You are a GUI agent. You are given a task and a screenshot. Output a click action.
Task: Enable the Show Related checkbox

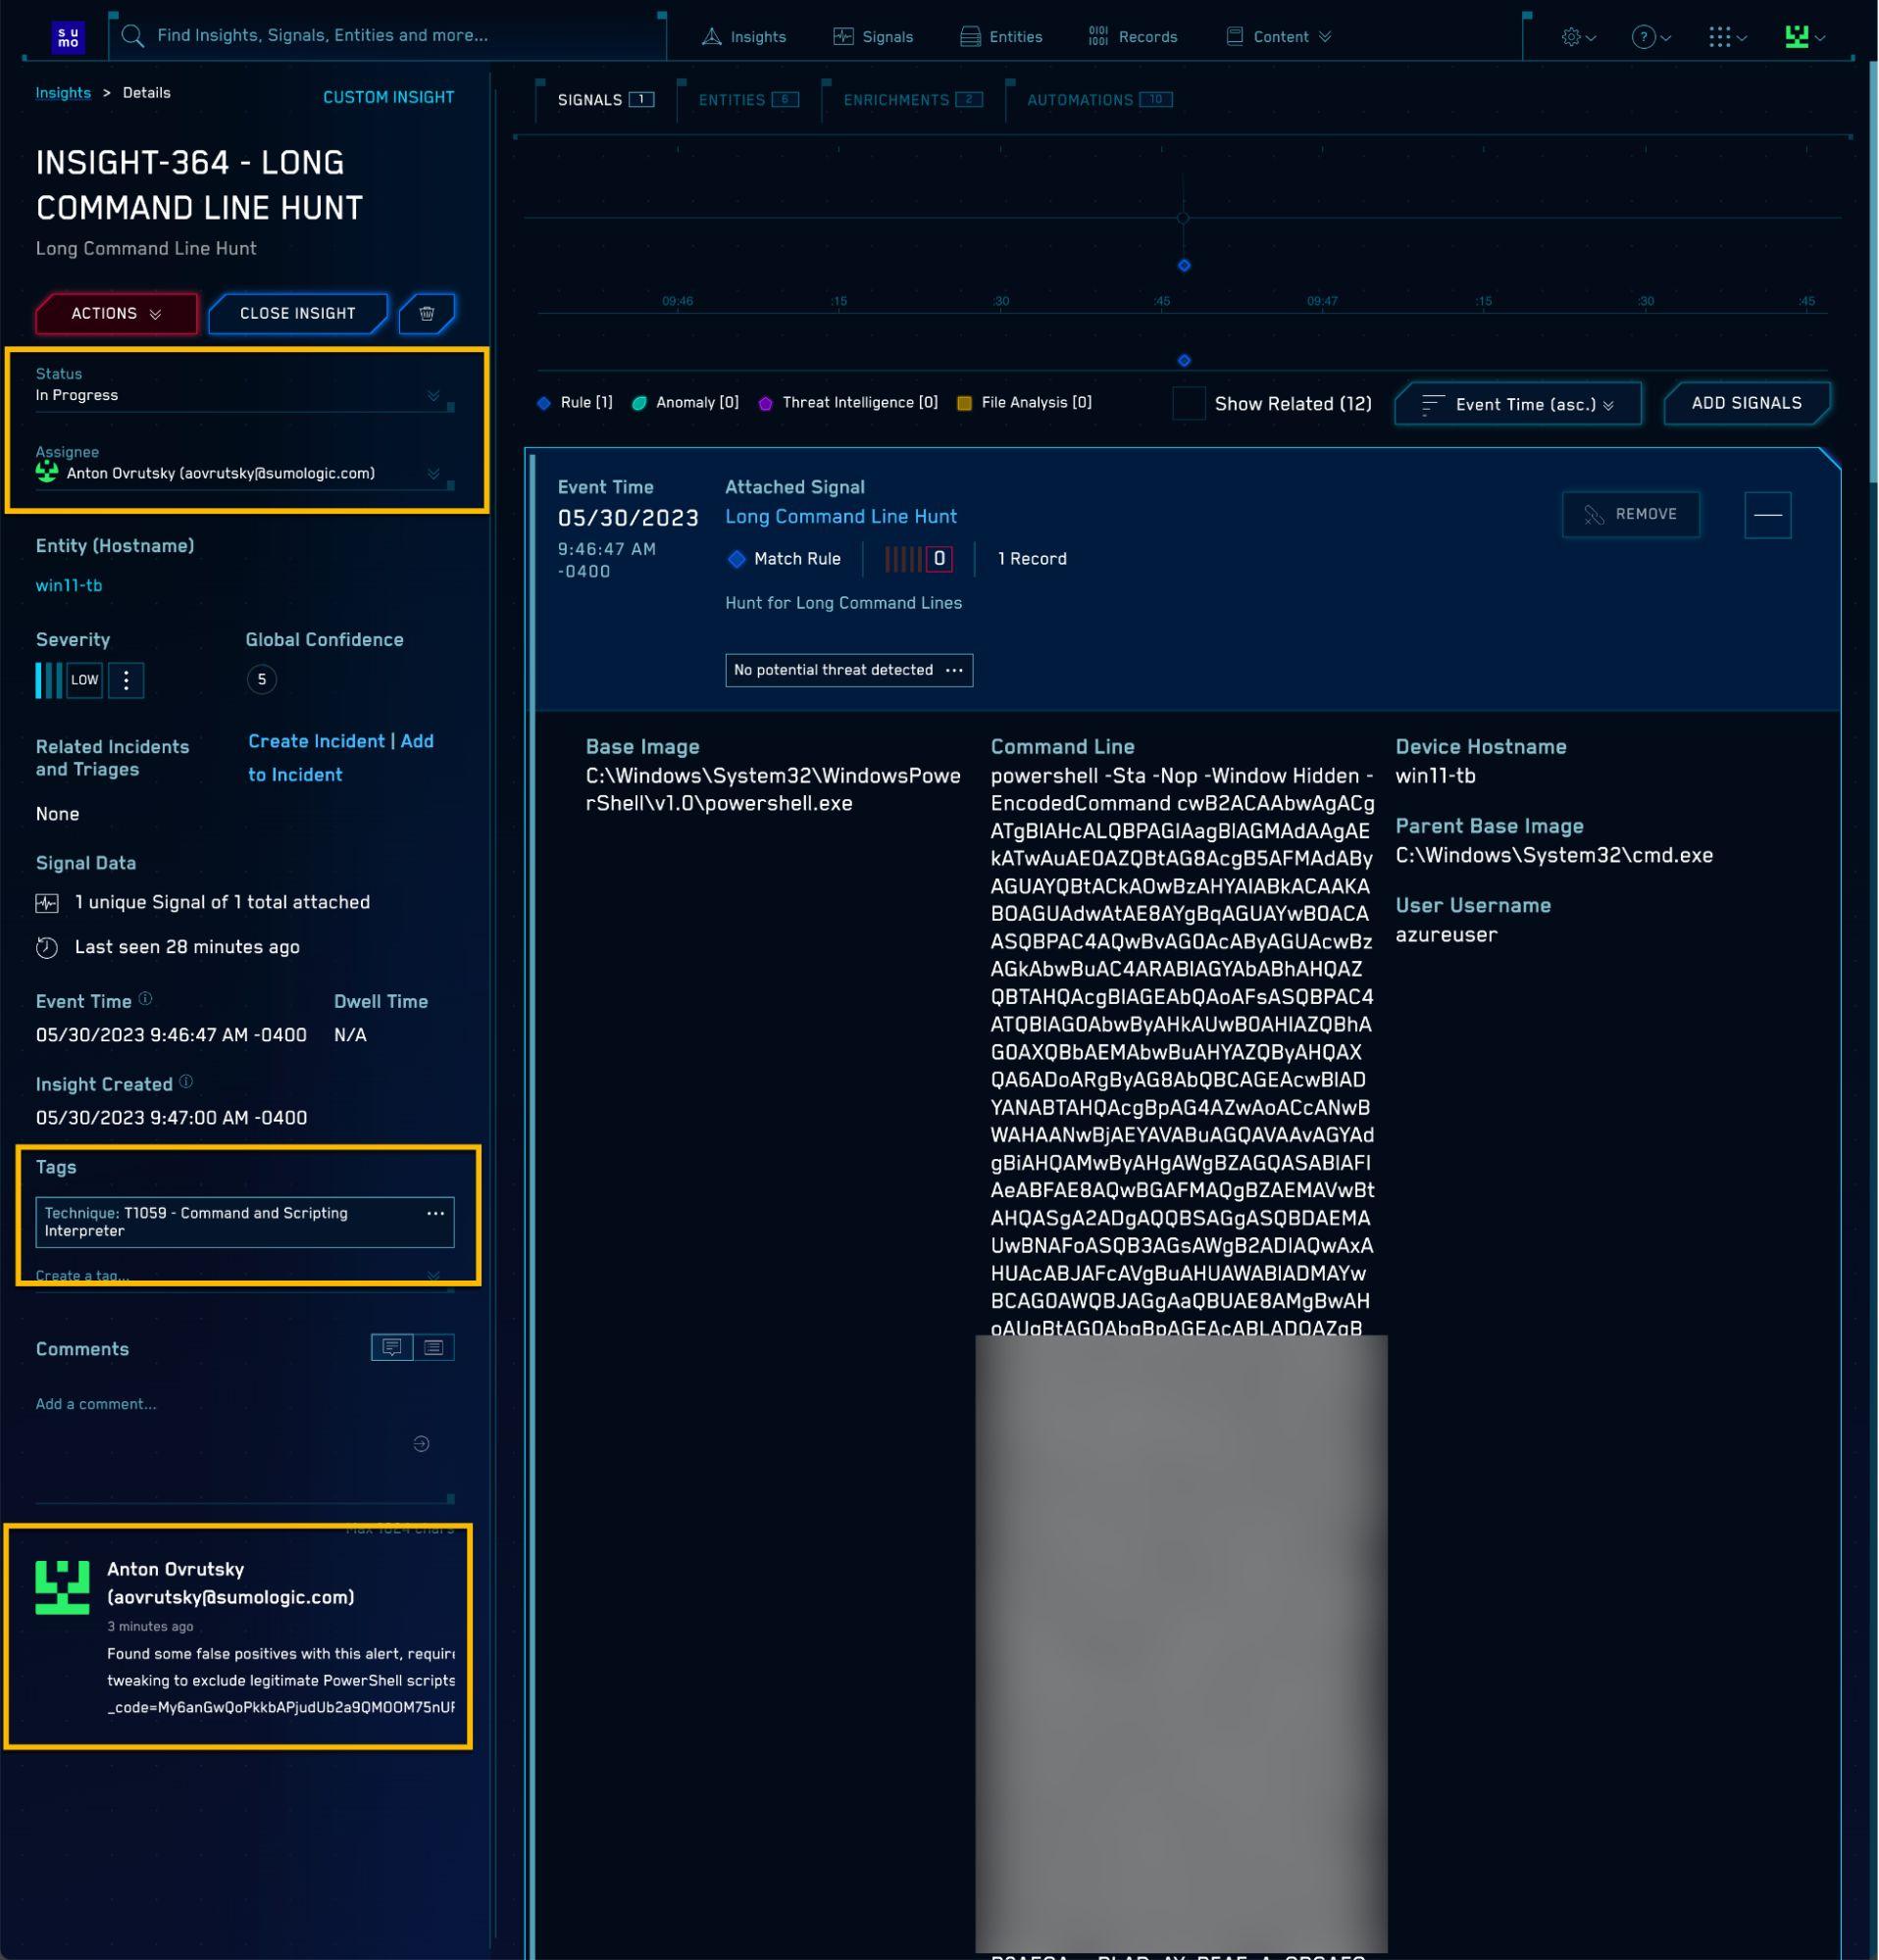point(1188,403)
